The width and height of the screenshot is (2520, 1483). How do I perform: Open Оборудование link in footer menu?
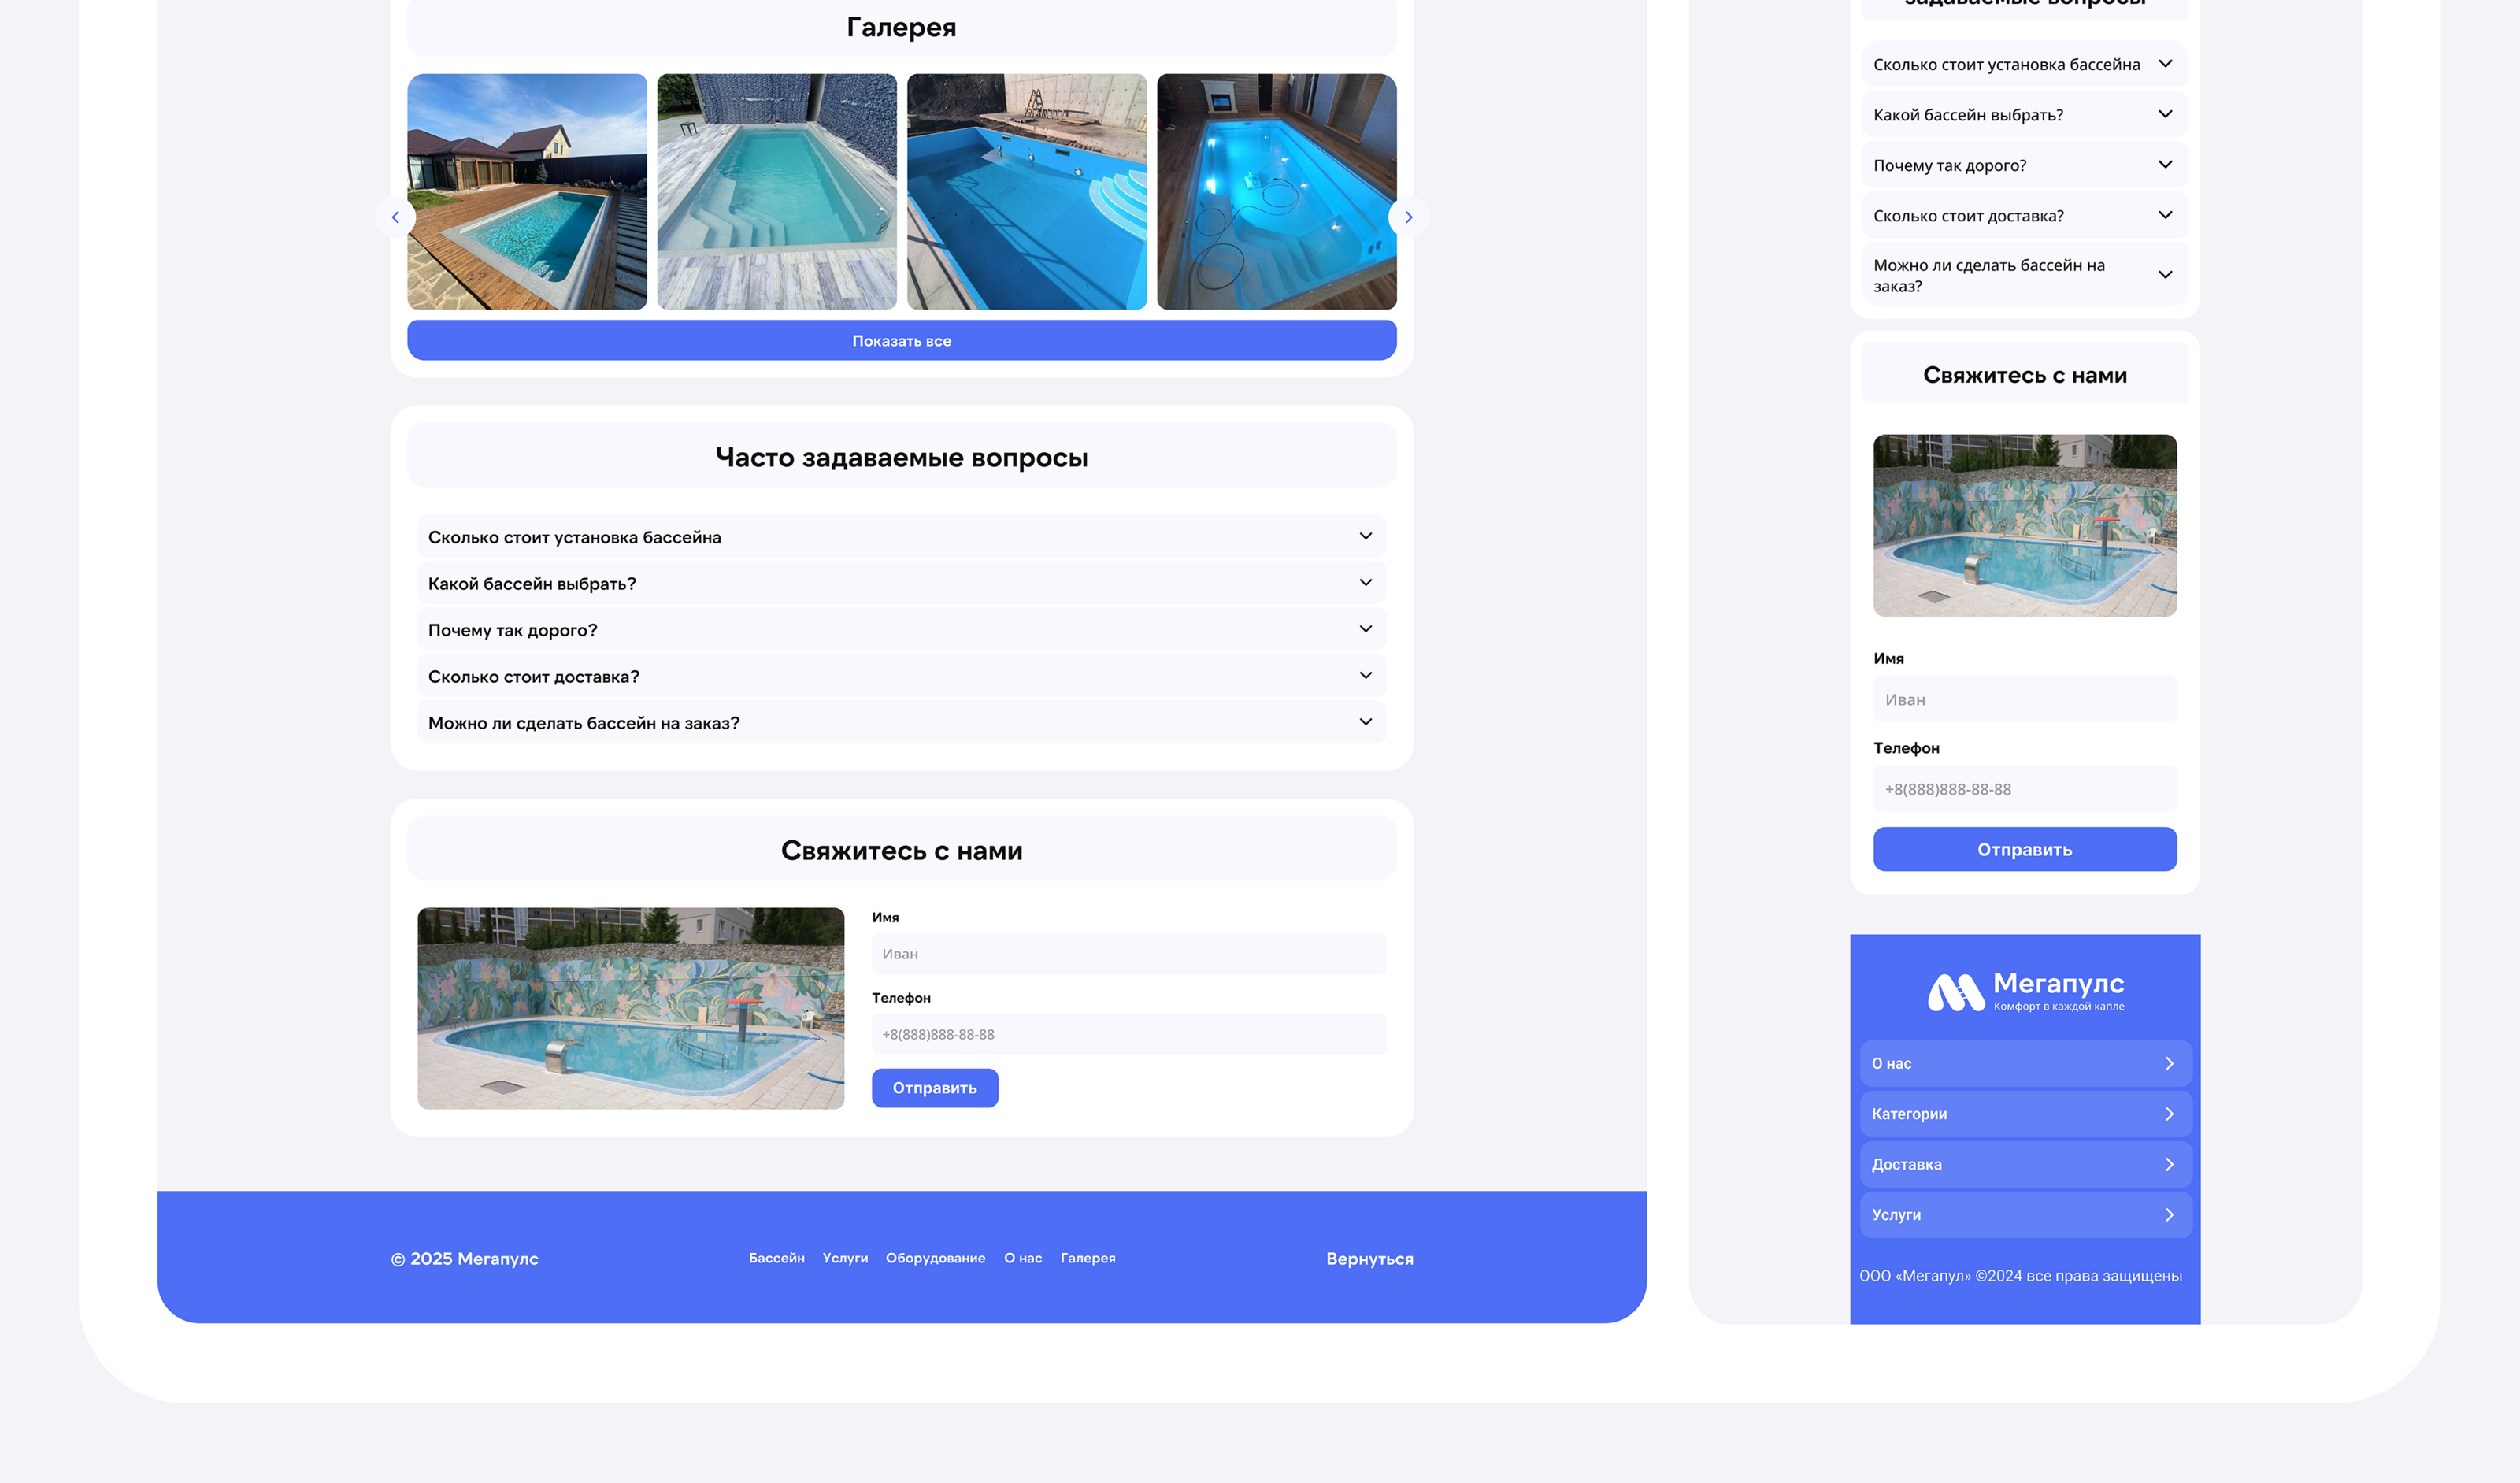[x=935, y=1258]
